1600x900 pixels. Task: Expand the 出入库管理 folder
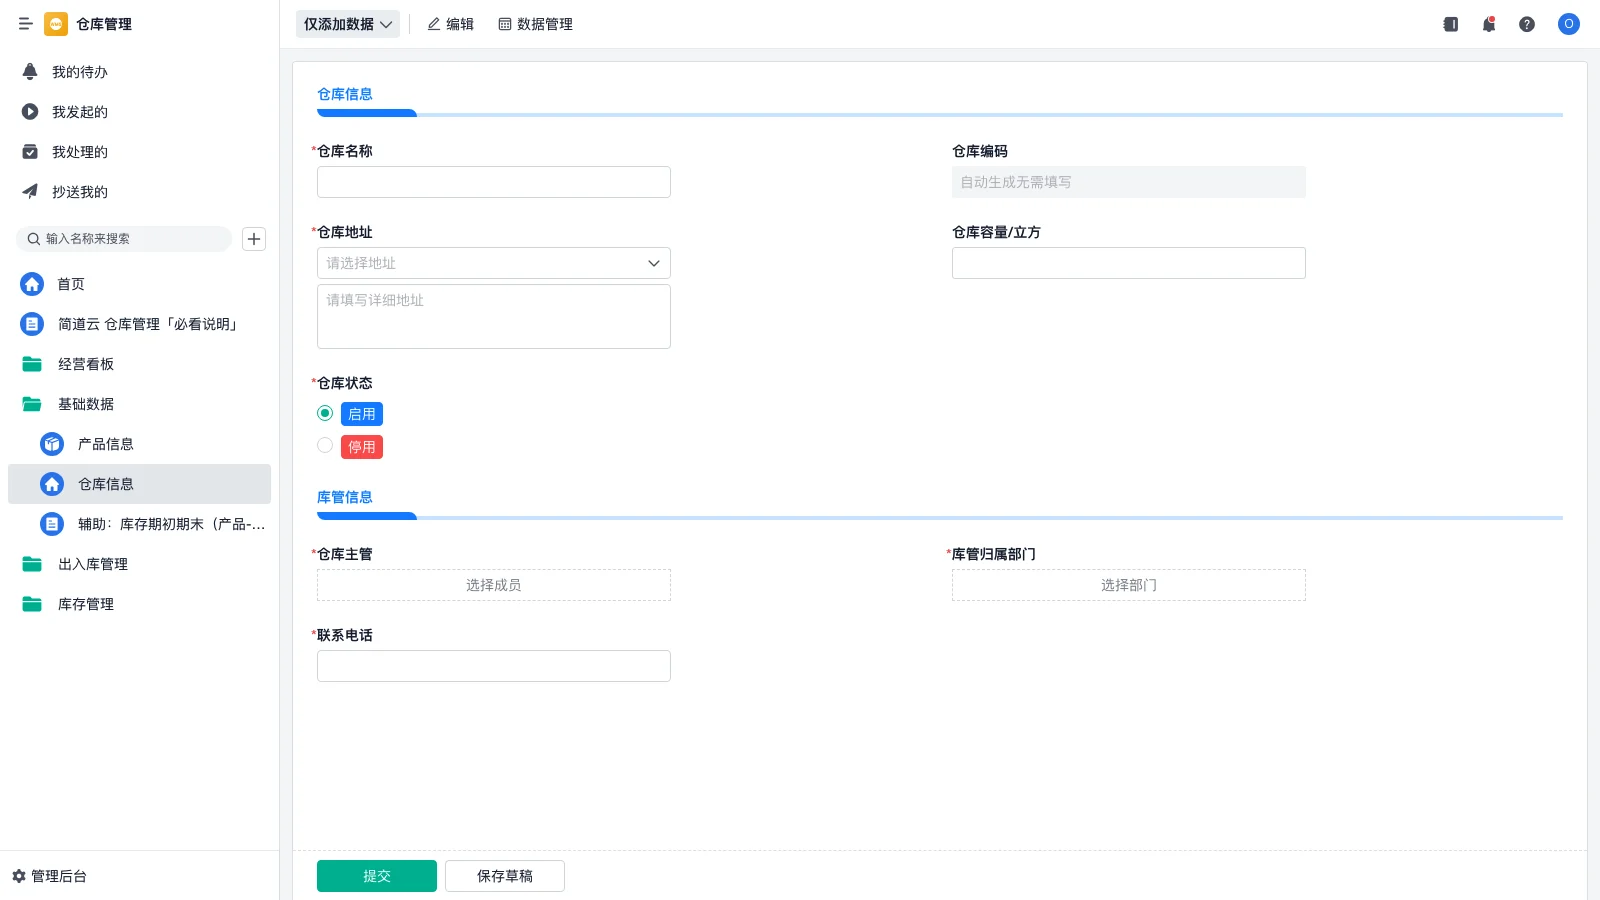92,563
